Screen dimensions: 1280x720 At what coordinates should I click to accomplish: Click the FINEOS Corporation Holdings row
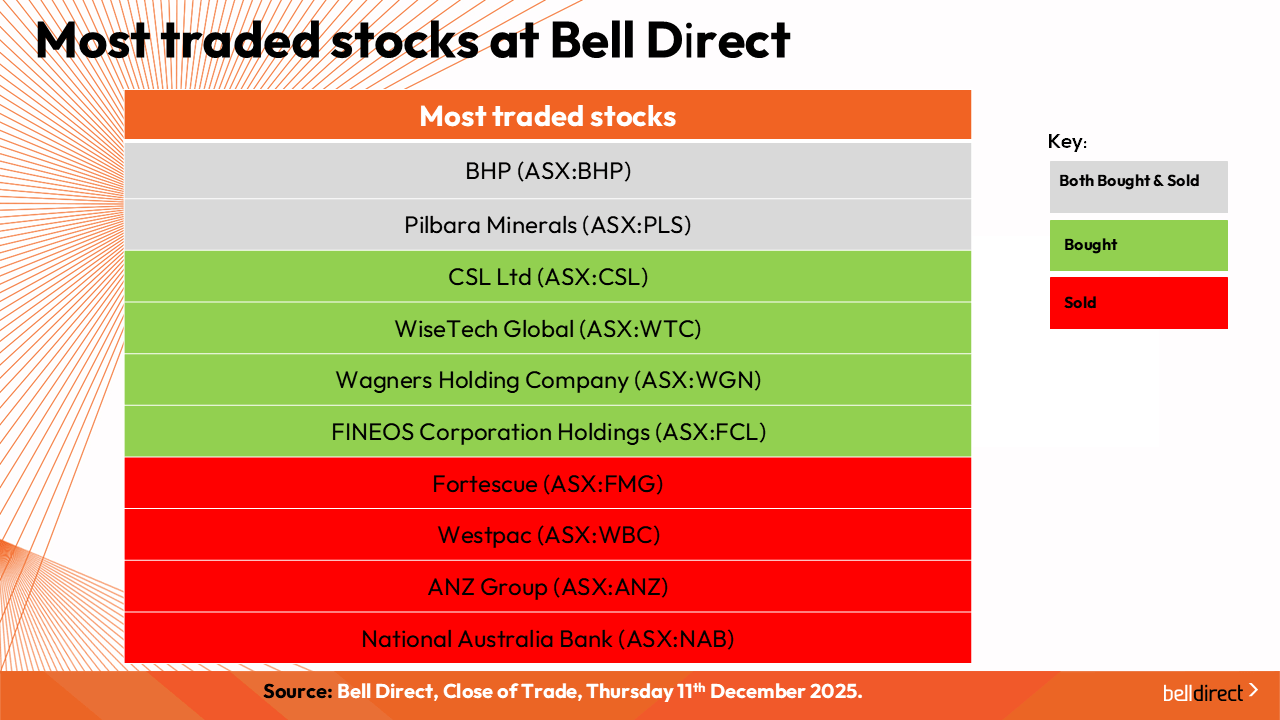547,432
